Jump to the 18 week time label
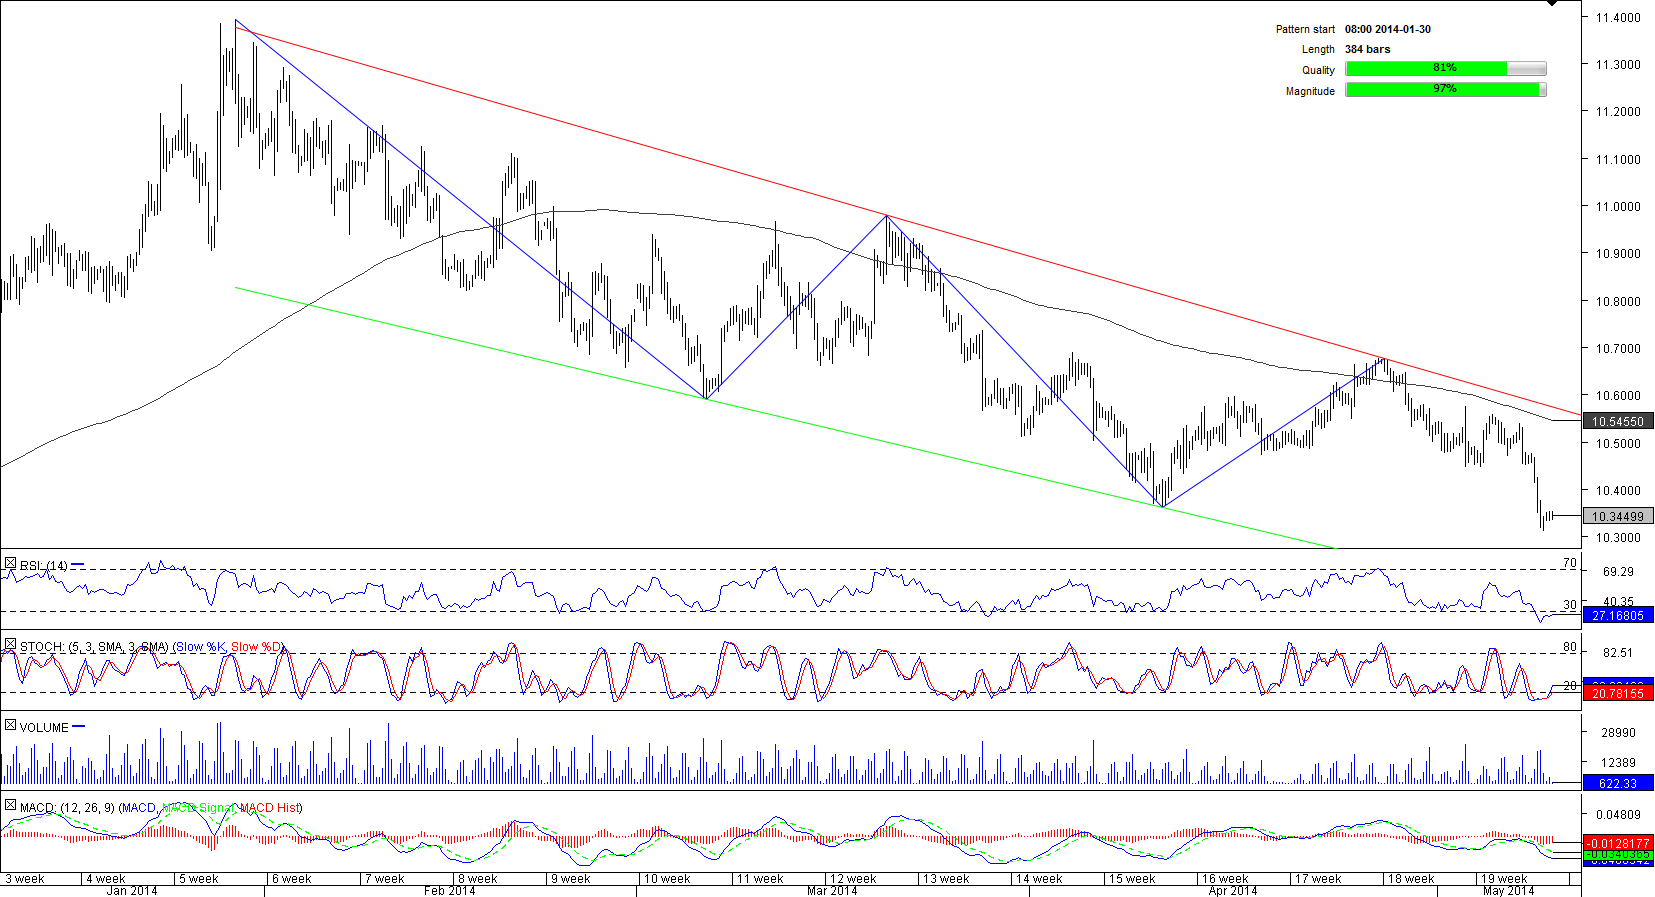The width and height of the screenshot is (1655, 897). (1411, 879)
